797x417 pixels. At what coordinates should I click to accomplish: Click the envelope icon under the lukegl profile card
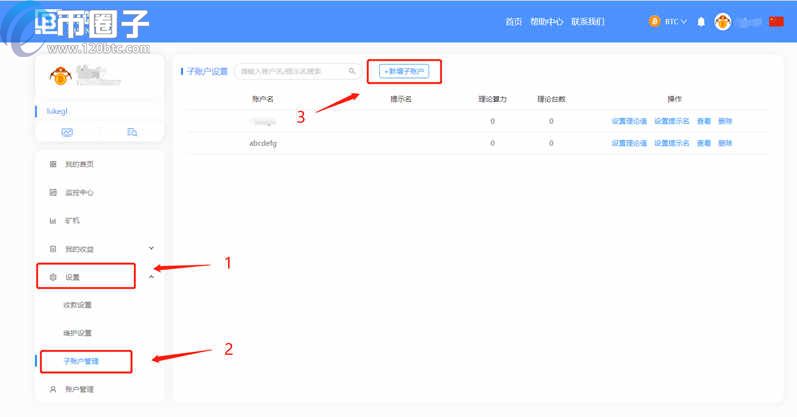[x=67, y=132]
